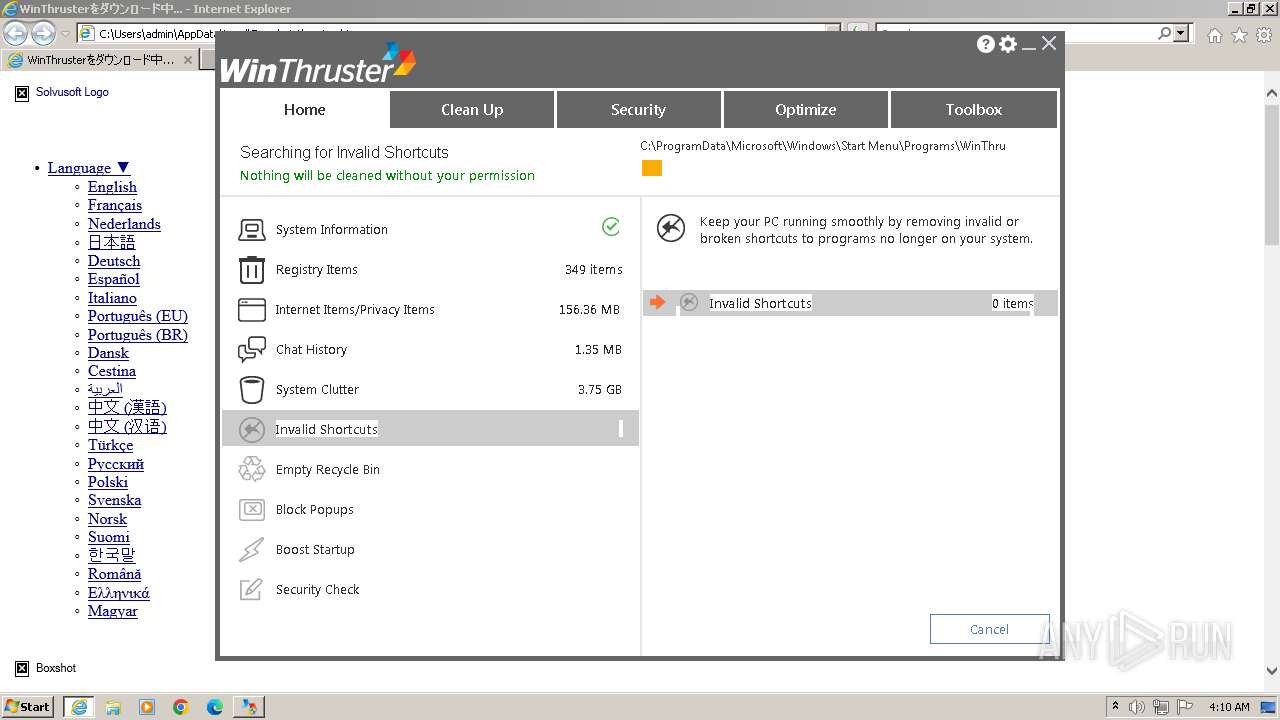
Task: Select the WinThruster download browser tab
Action: [99, 60]
